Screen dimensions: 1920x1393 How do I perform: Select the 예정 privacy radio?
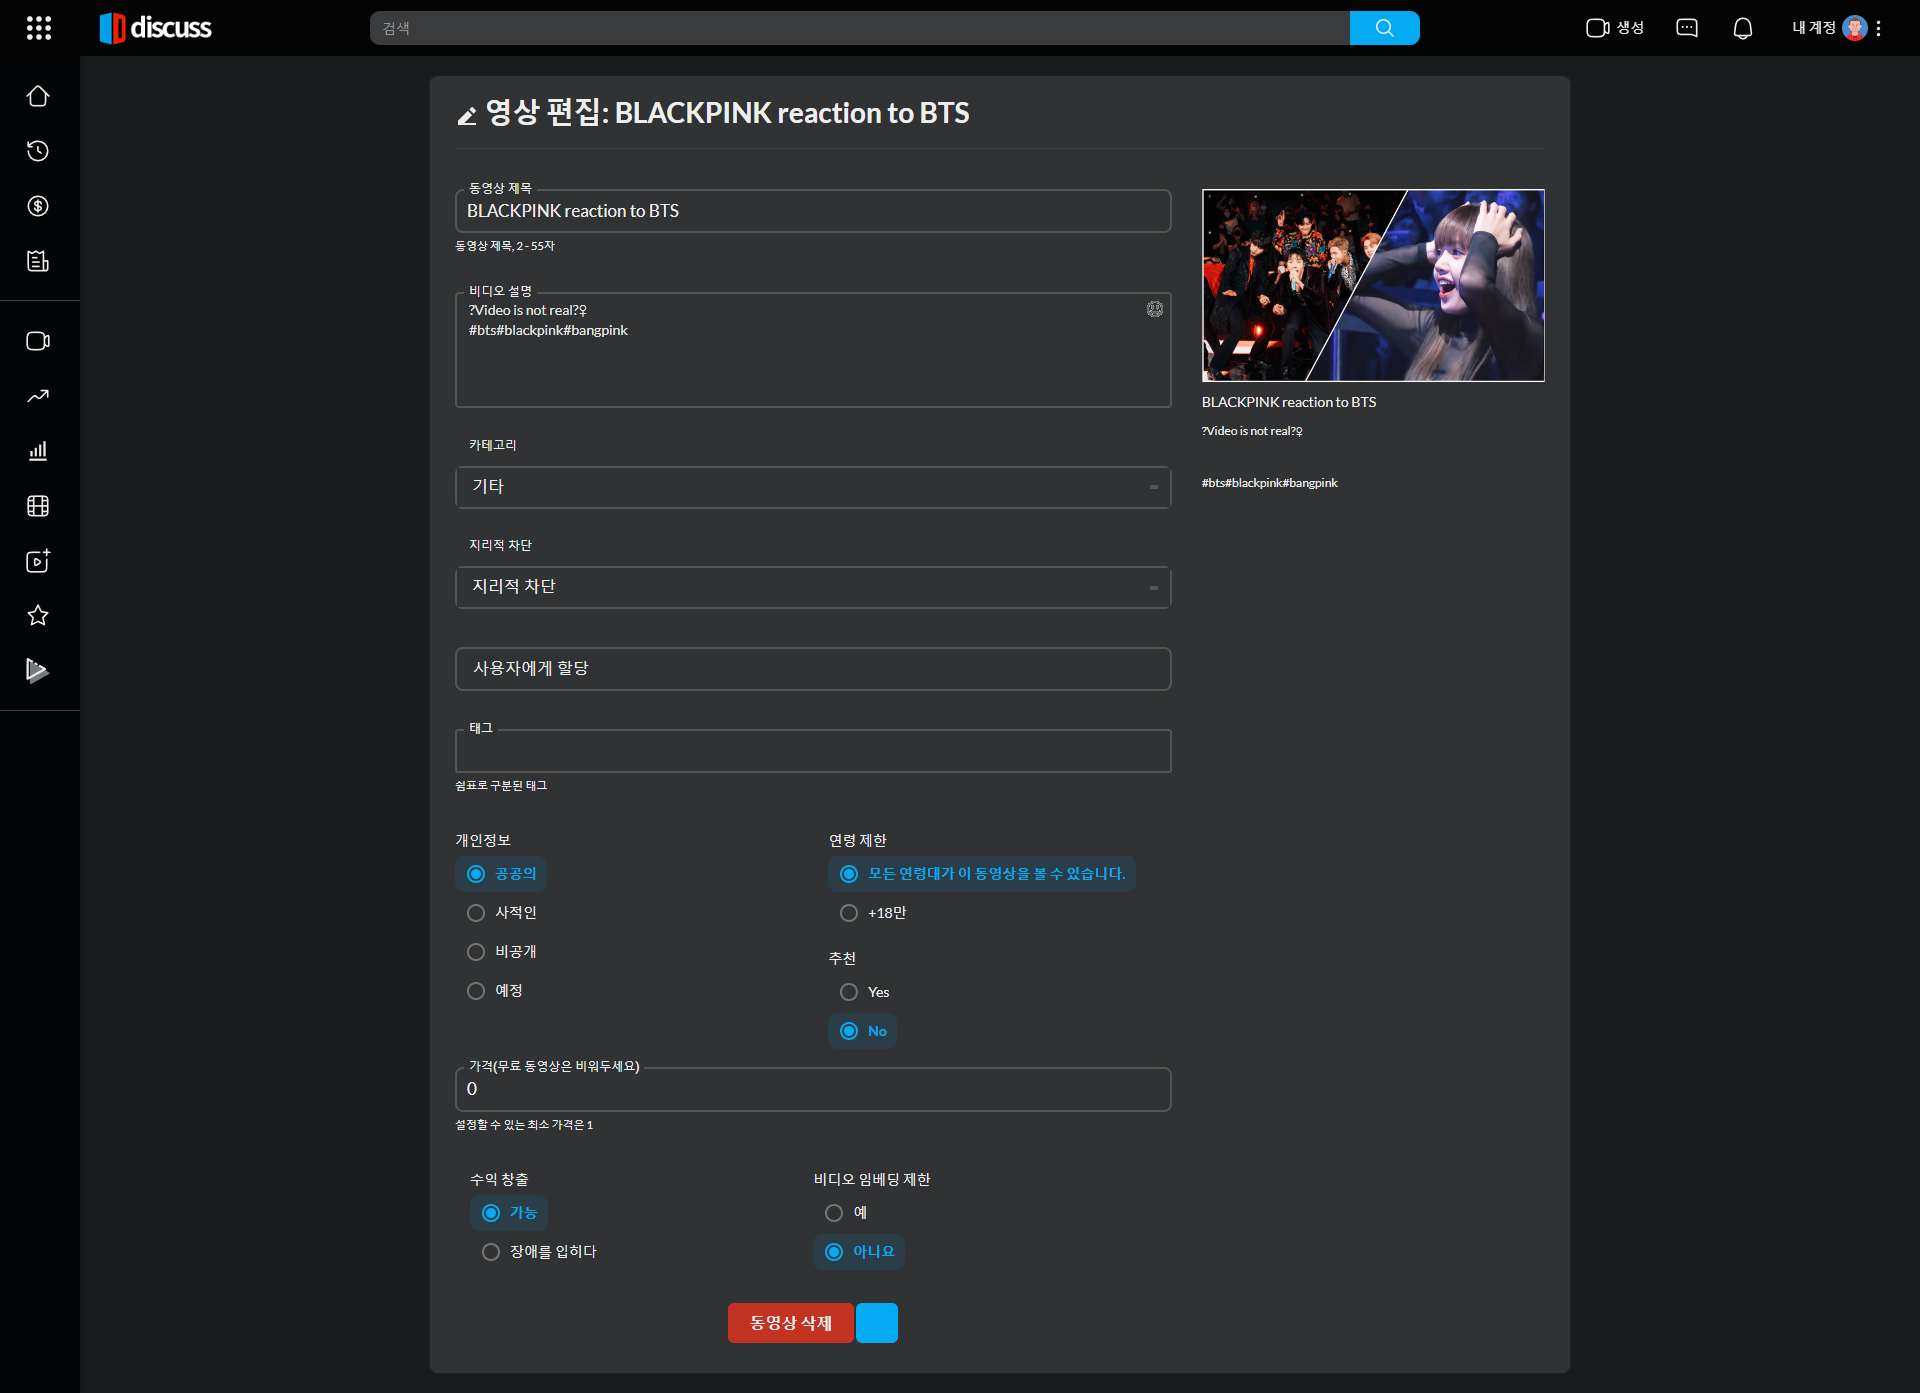click(x=495, y=991)
